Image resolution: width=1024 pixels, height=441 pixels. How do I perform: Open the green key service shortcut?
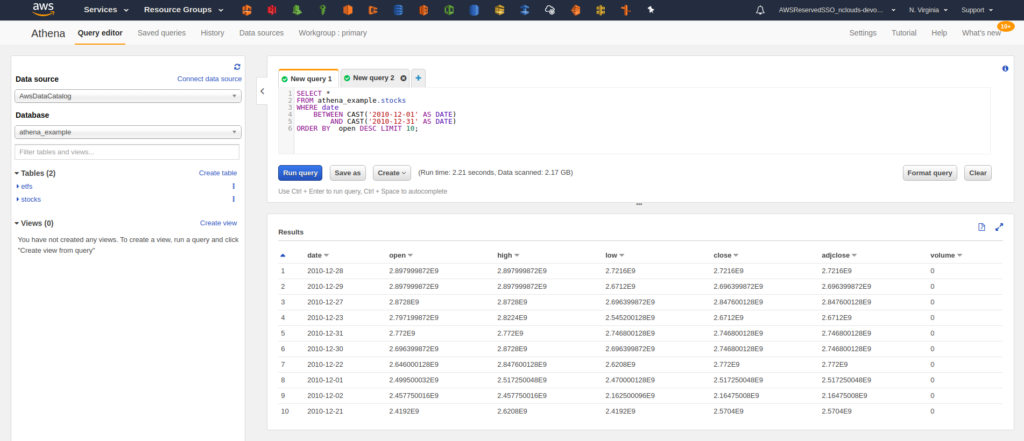(x=322, y=10)
